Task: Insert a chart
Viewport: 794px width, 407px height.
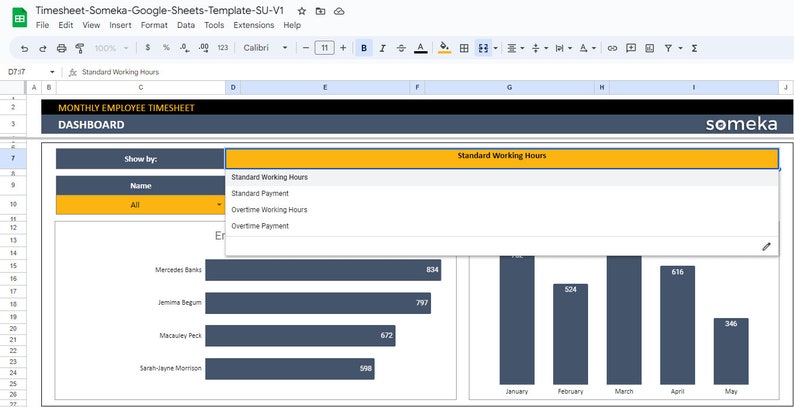Action: (650, 48)
